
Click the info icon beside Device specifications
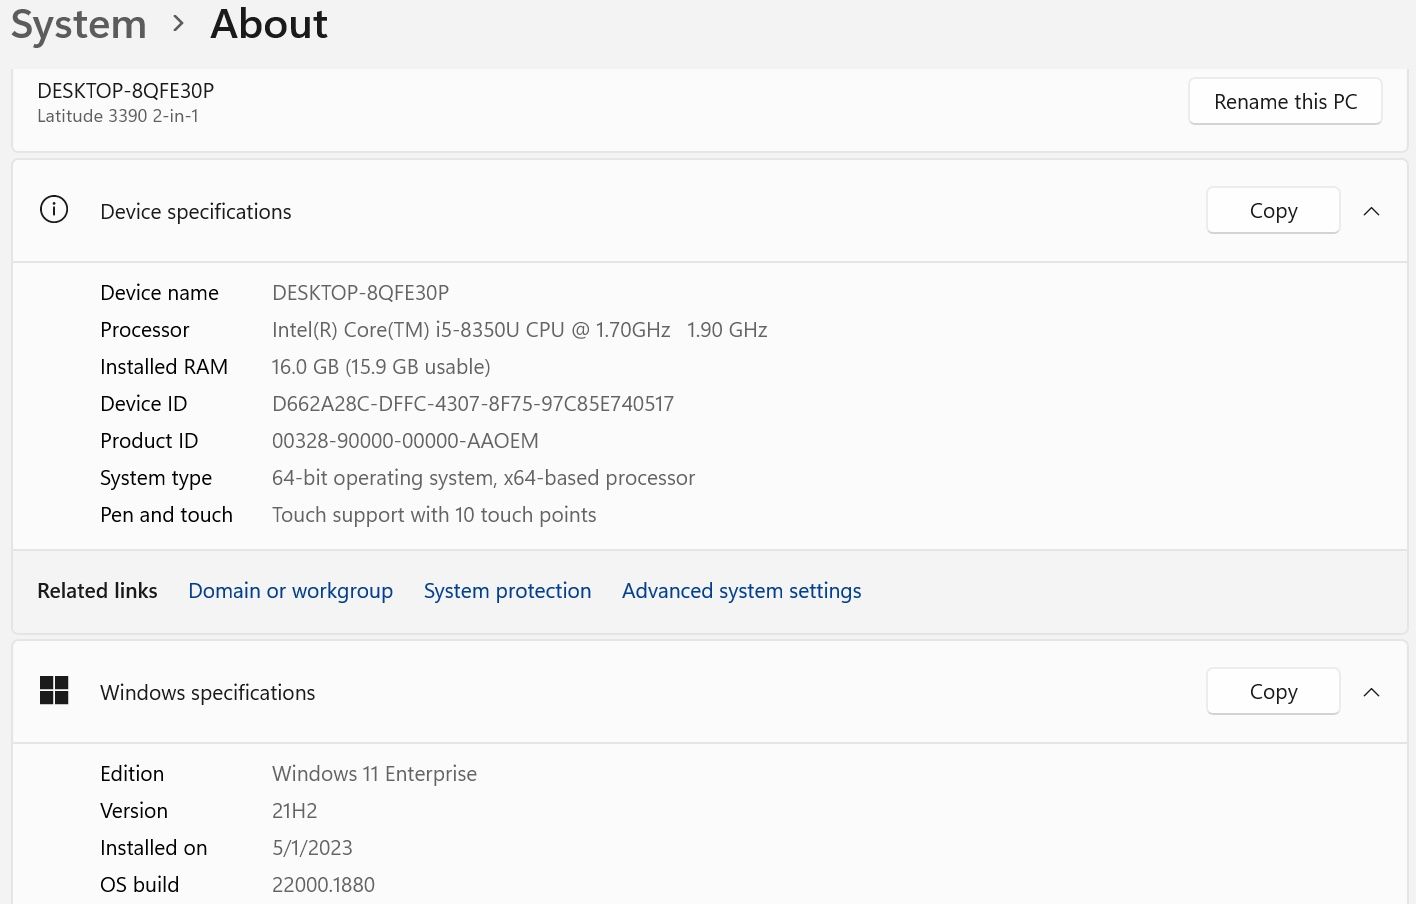click(54, 210)
